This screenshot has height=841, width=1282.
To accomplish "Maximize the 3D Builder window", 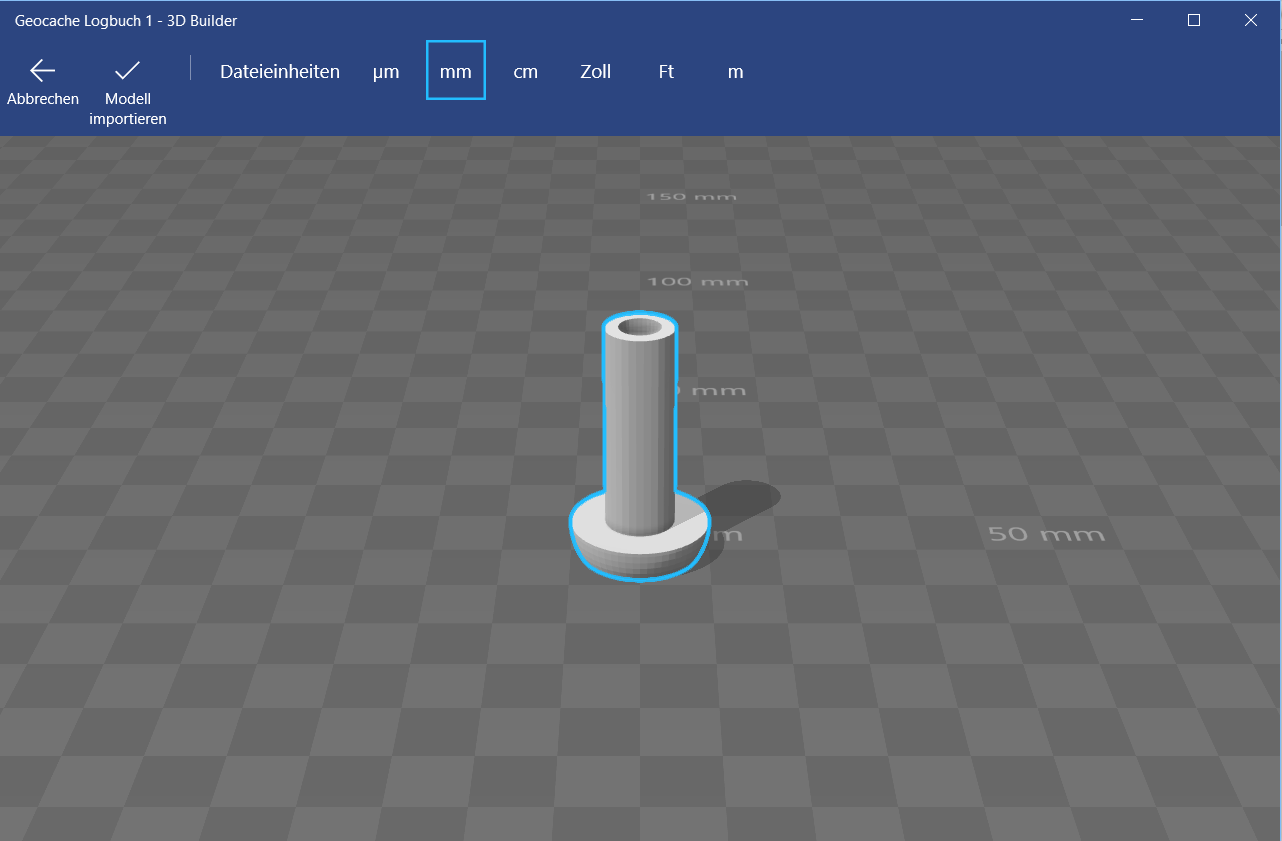I will 1194,20.
